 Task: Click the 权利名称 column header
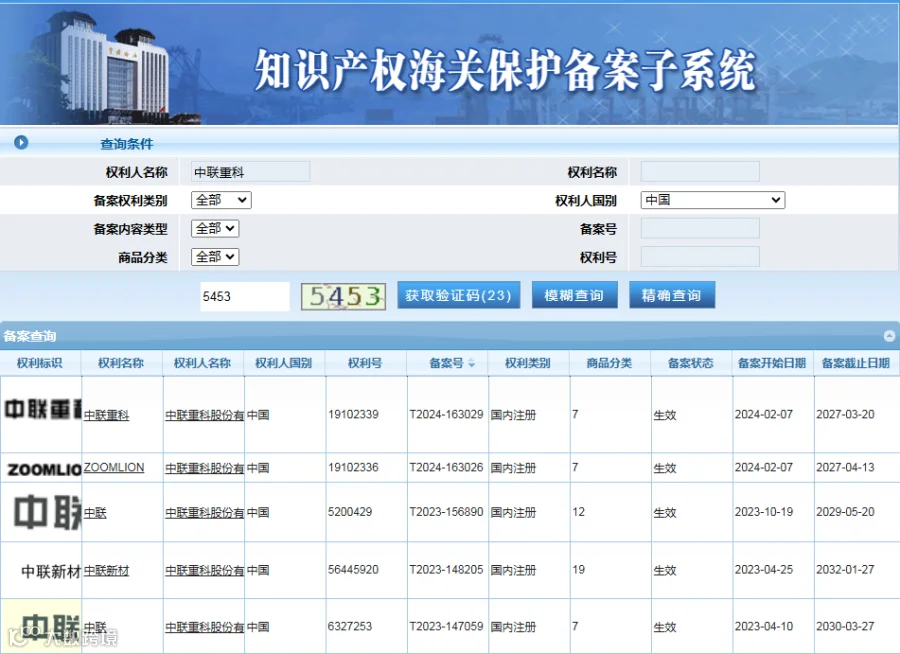(121, 363)
